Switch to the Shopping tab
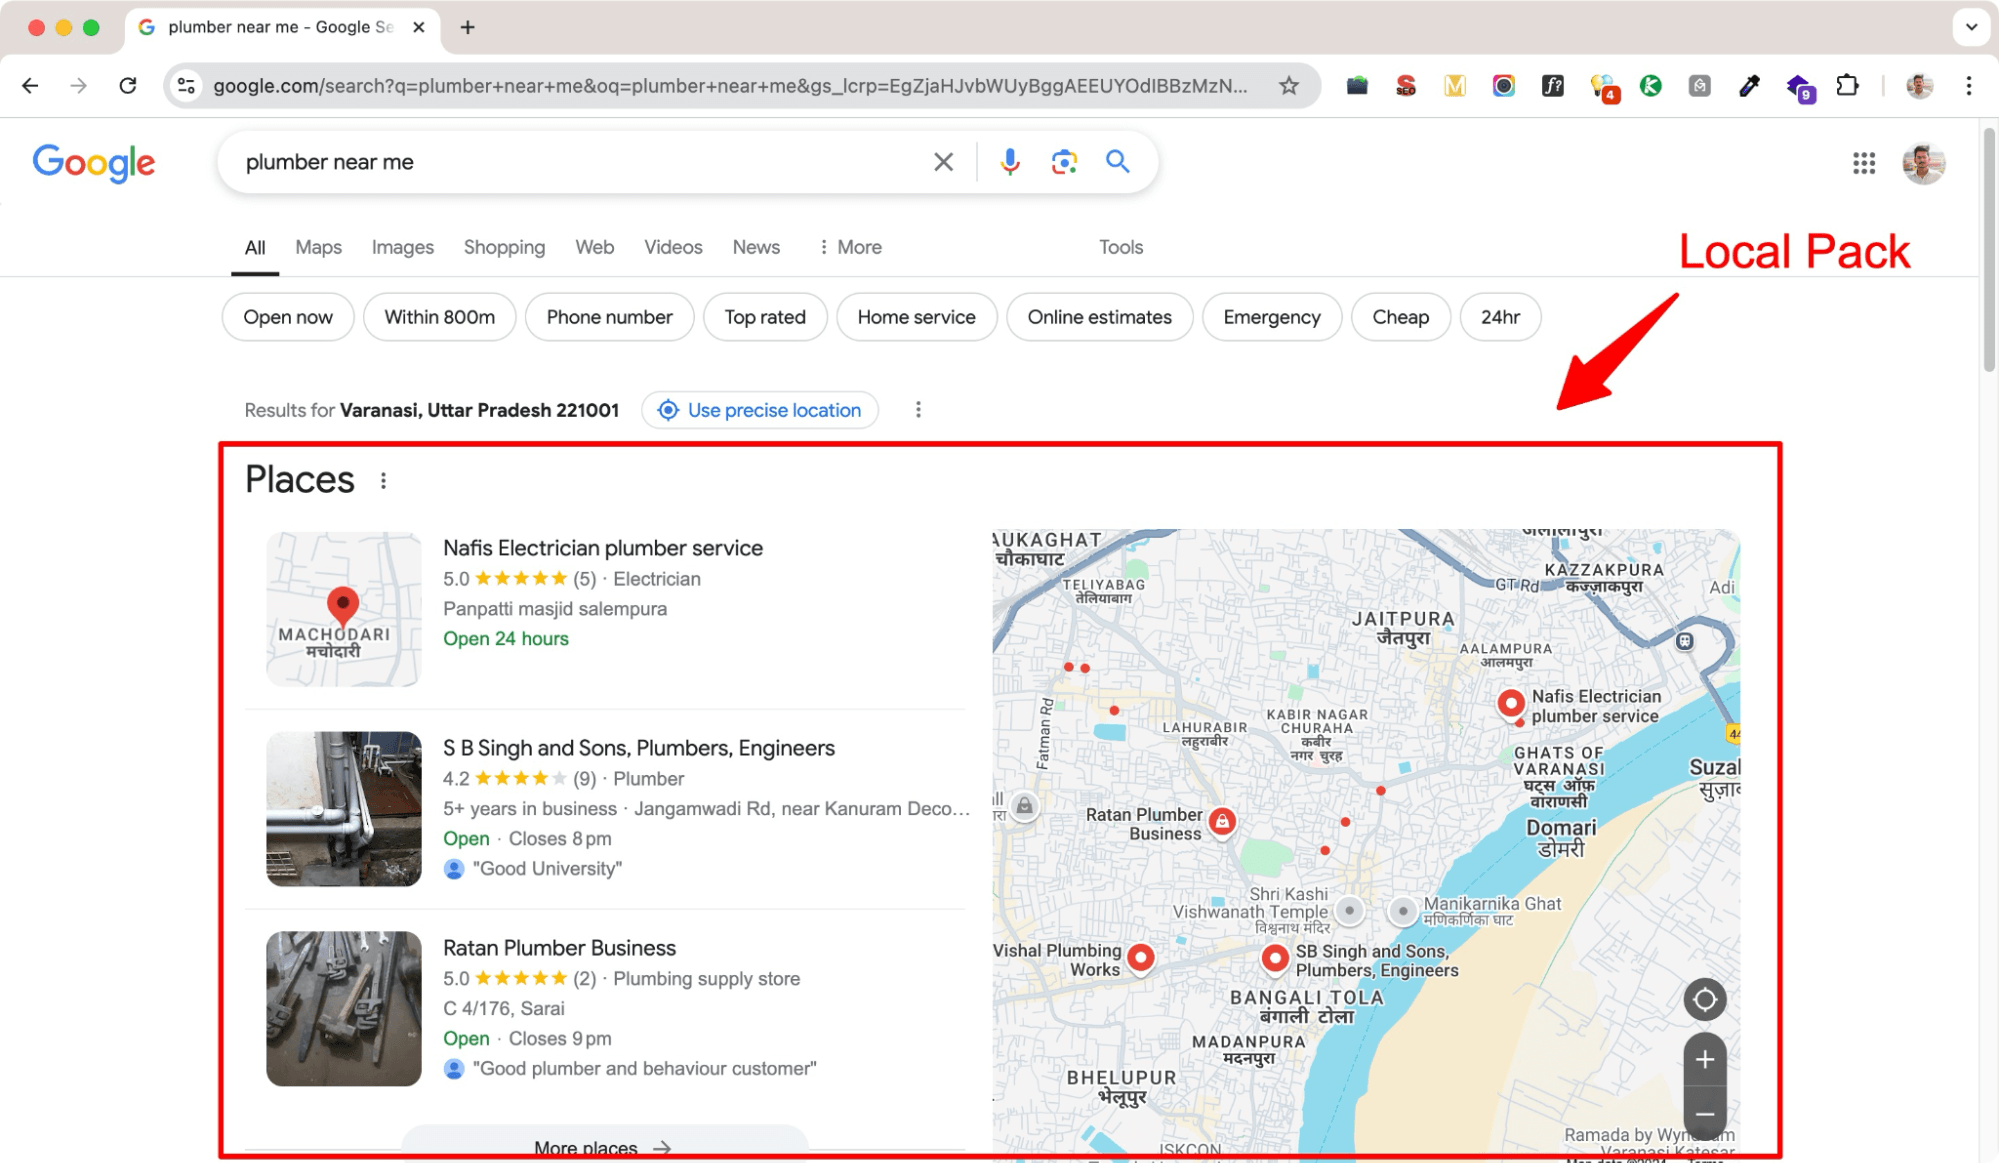The image size is (1999, 1163). click(504, 247)
